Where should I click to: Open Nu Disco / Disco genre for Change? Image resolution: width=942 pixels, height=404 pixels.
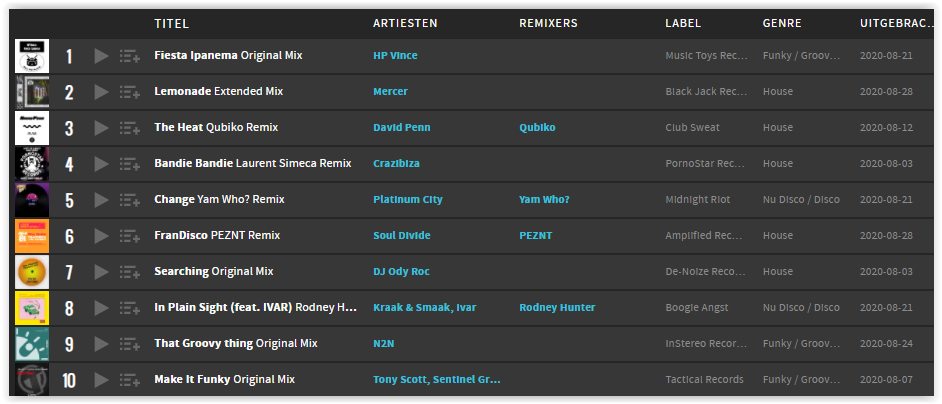[801, 200]
